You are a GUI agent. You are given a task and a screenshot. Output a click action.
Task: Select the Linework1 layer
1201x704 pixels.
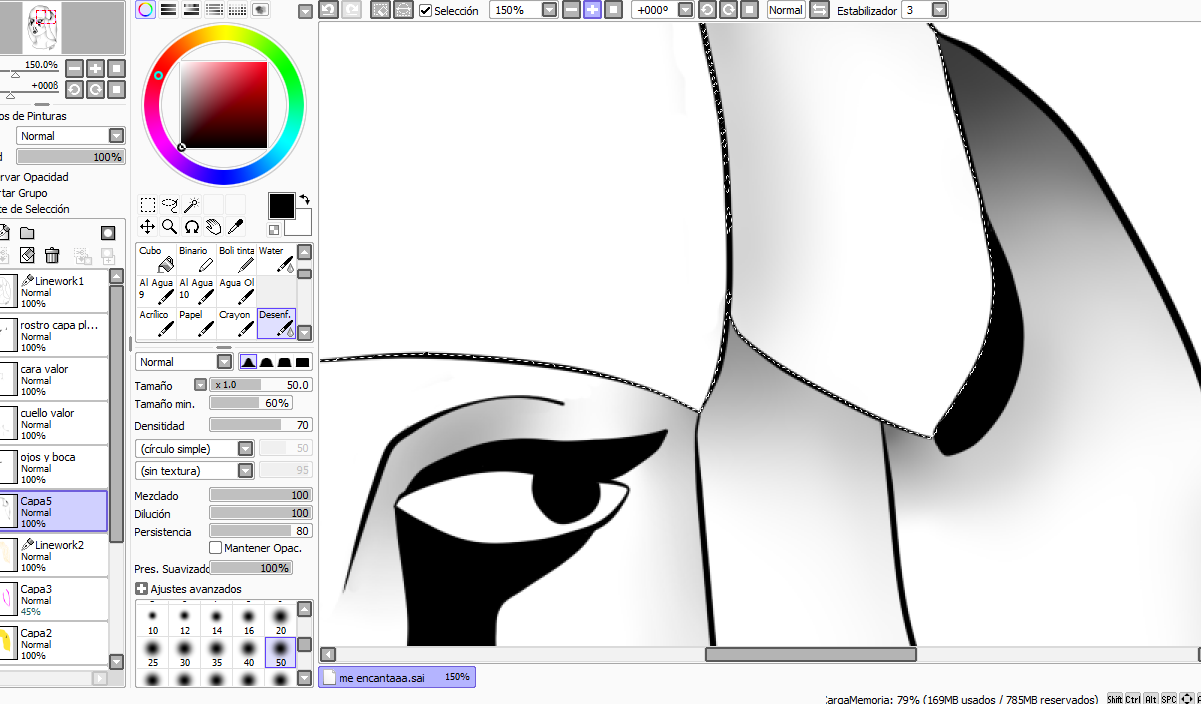54,291
